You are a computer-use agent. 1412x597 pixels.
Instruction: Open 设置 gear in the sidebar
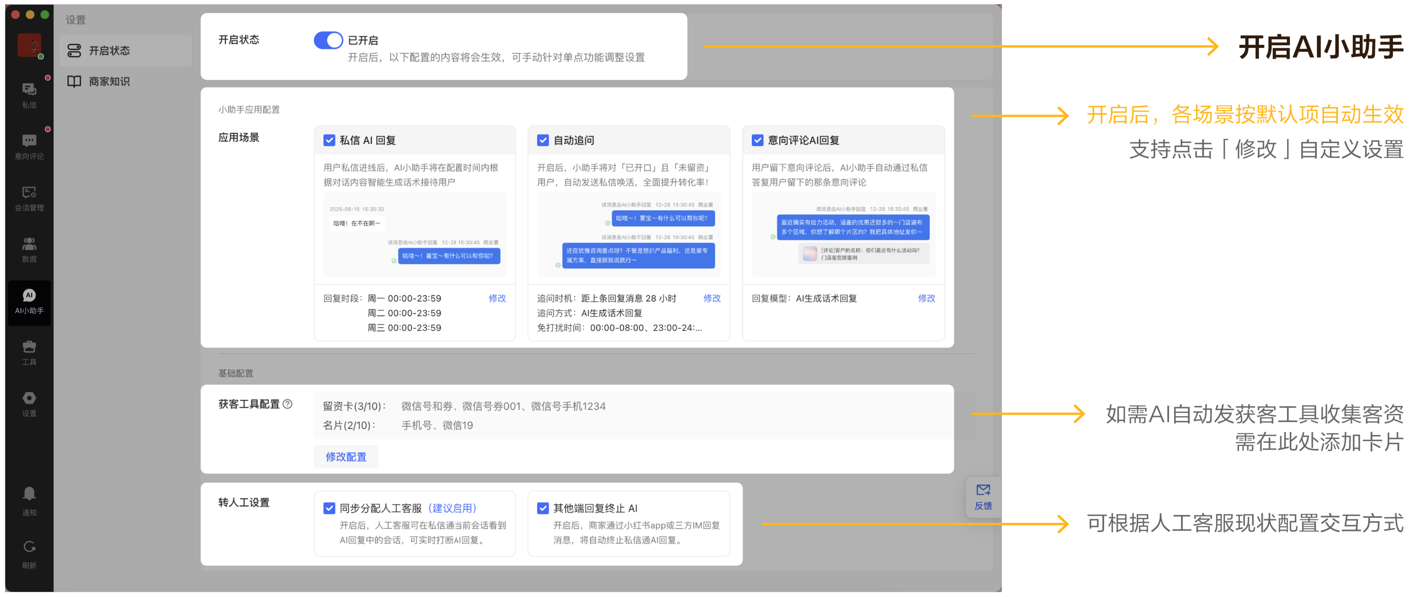pyautogui.click(x=29, y=403)
